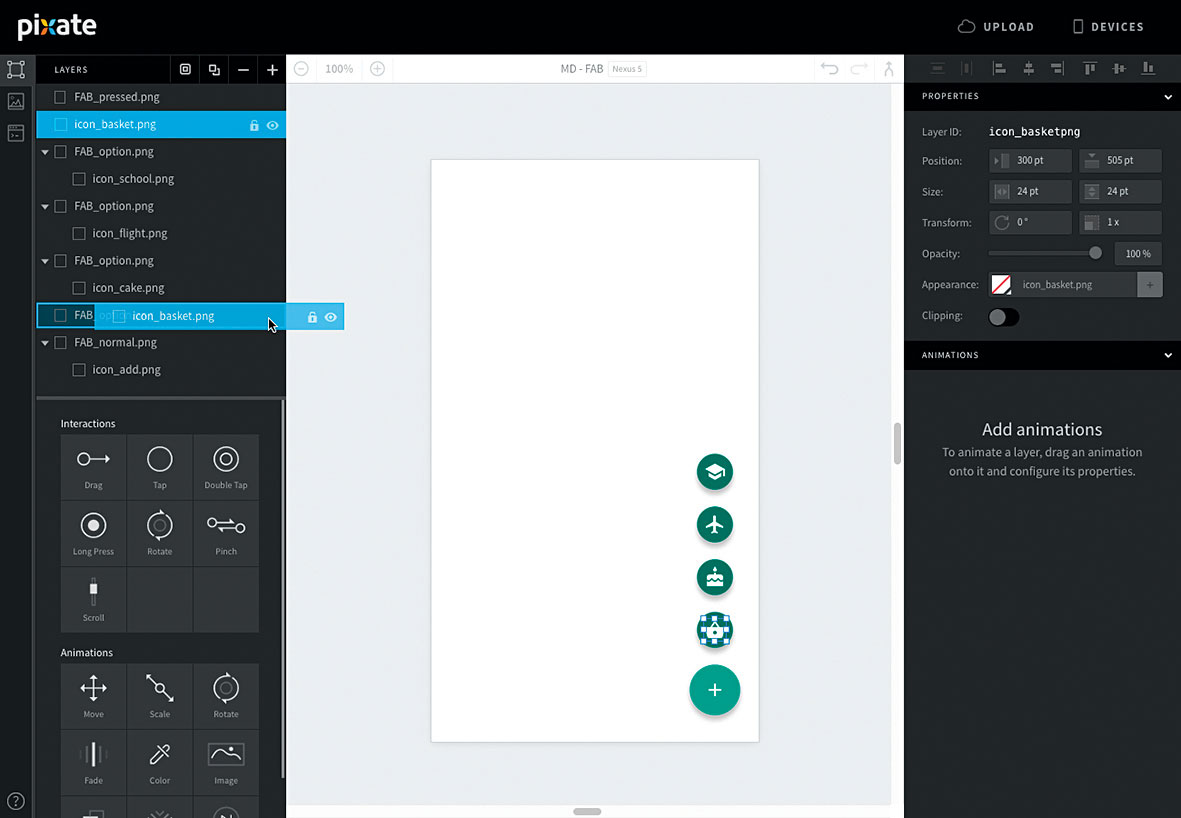The image size is (1181, 818).
Task: Zoom out the canvas with minus circle
Action: (x=301, y=69)
